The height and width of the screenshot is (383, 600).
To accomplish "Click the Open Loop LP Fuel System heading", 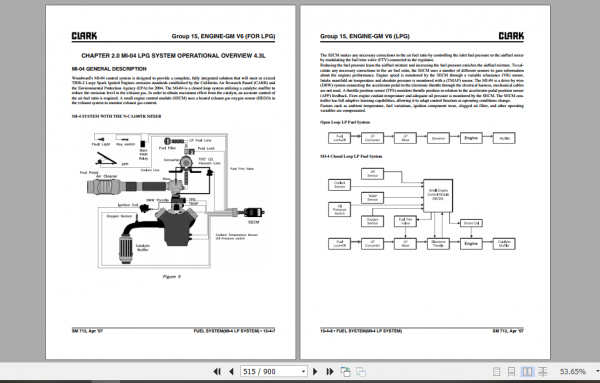I will pyautogui.click(x=345, y=122).
